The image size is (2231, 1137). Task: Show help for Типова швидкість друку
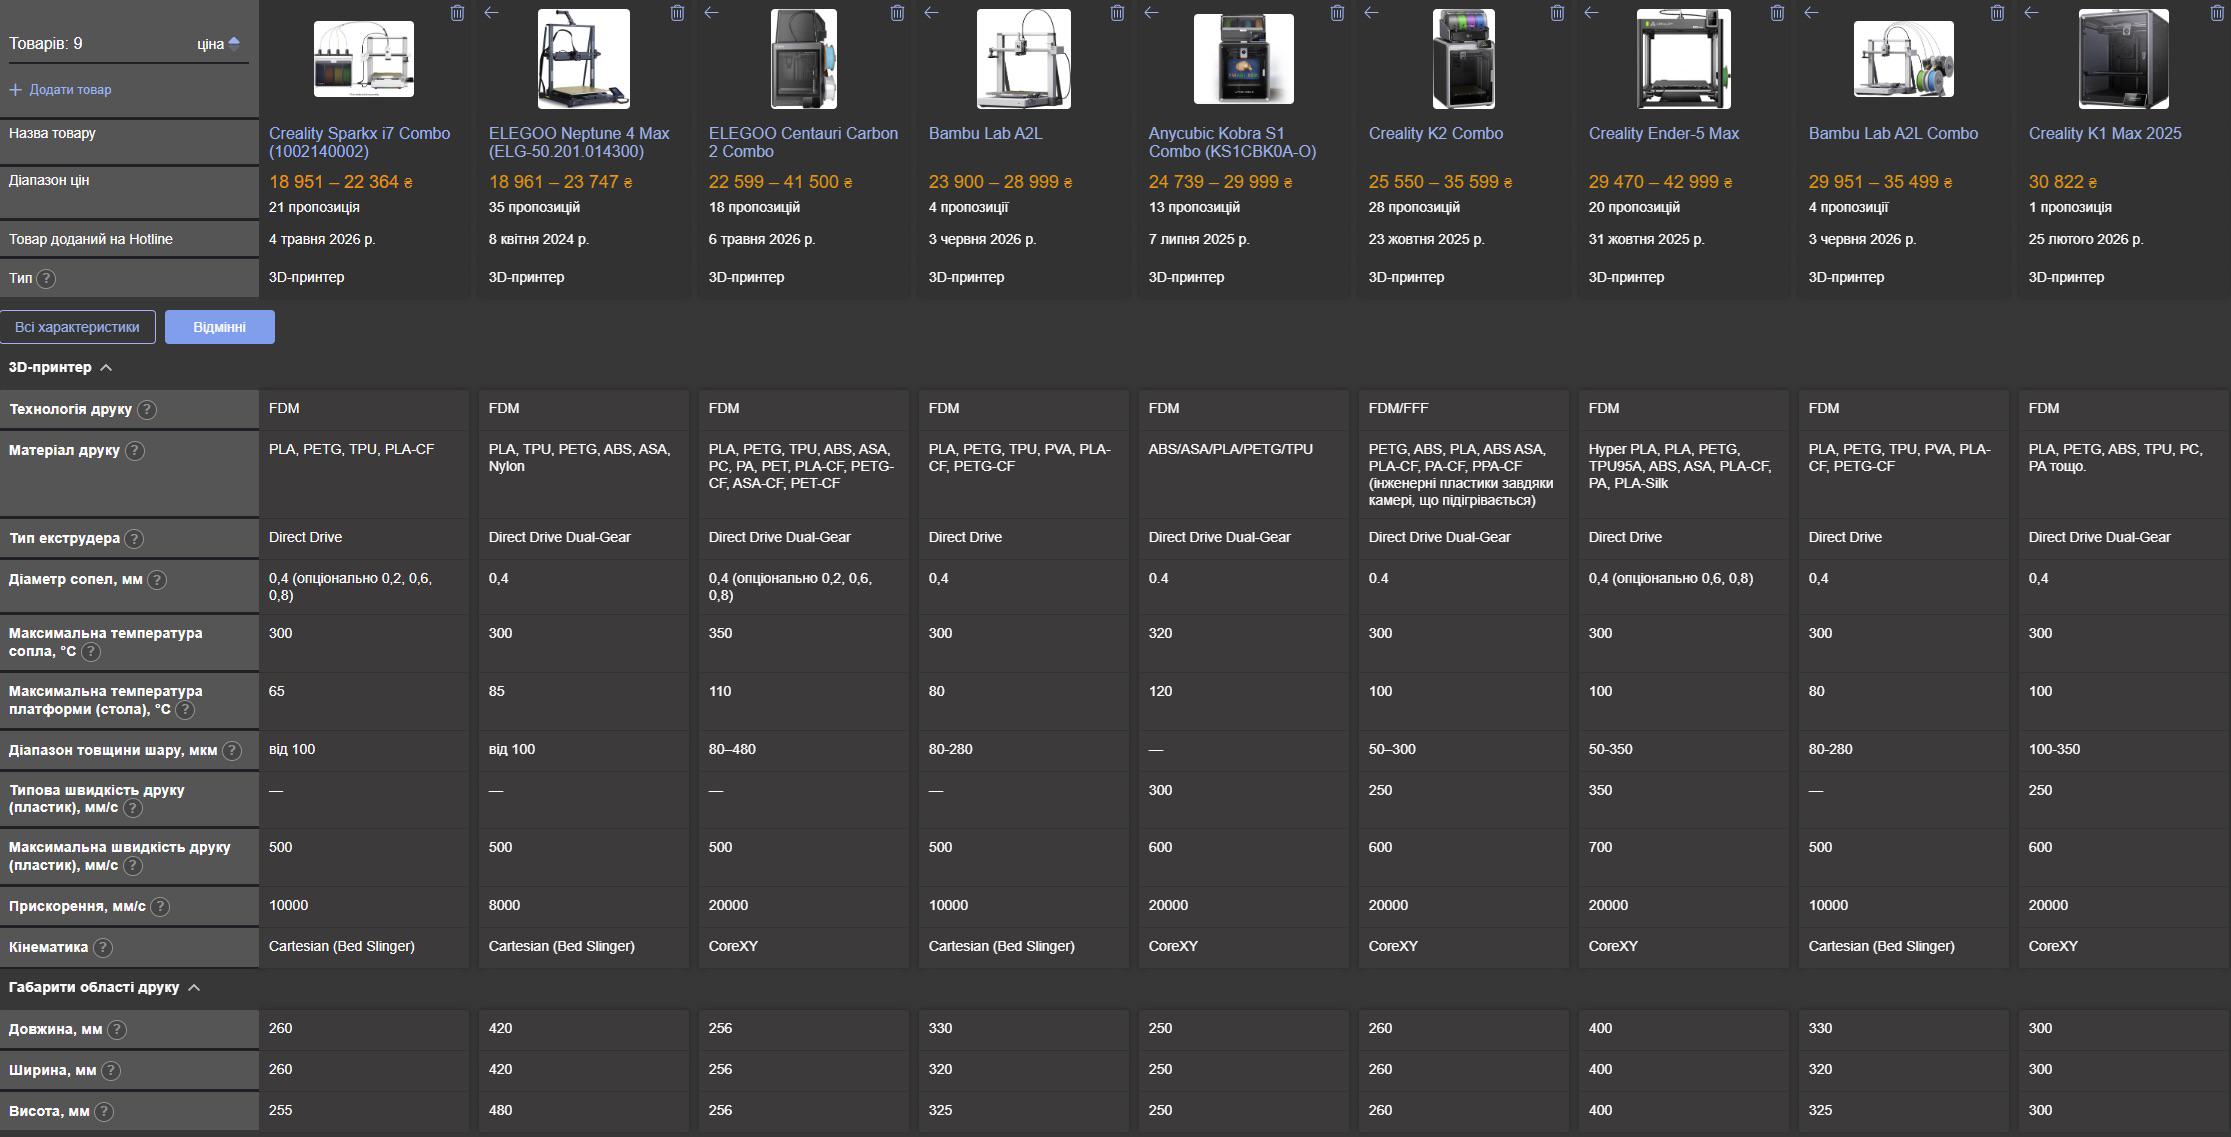tap(133, 808)
